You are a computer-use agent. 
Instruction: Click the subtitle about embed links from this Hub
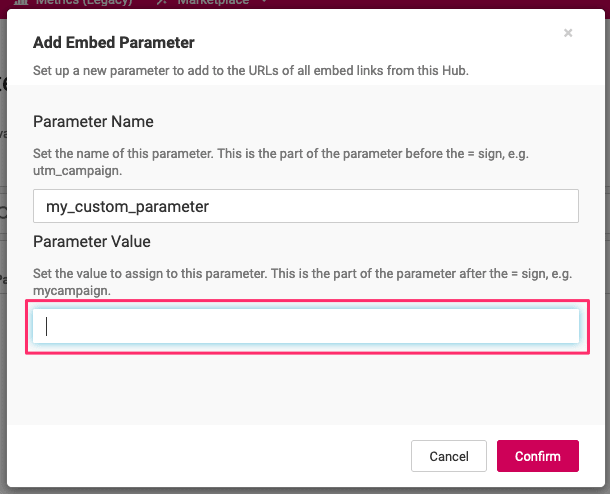251,70
